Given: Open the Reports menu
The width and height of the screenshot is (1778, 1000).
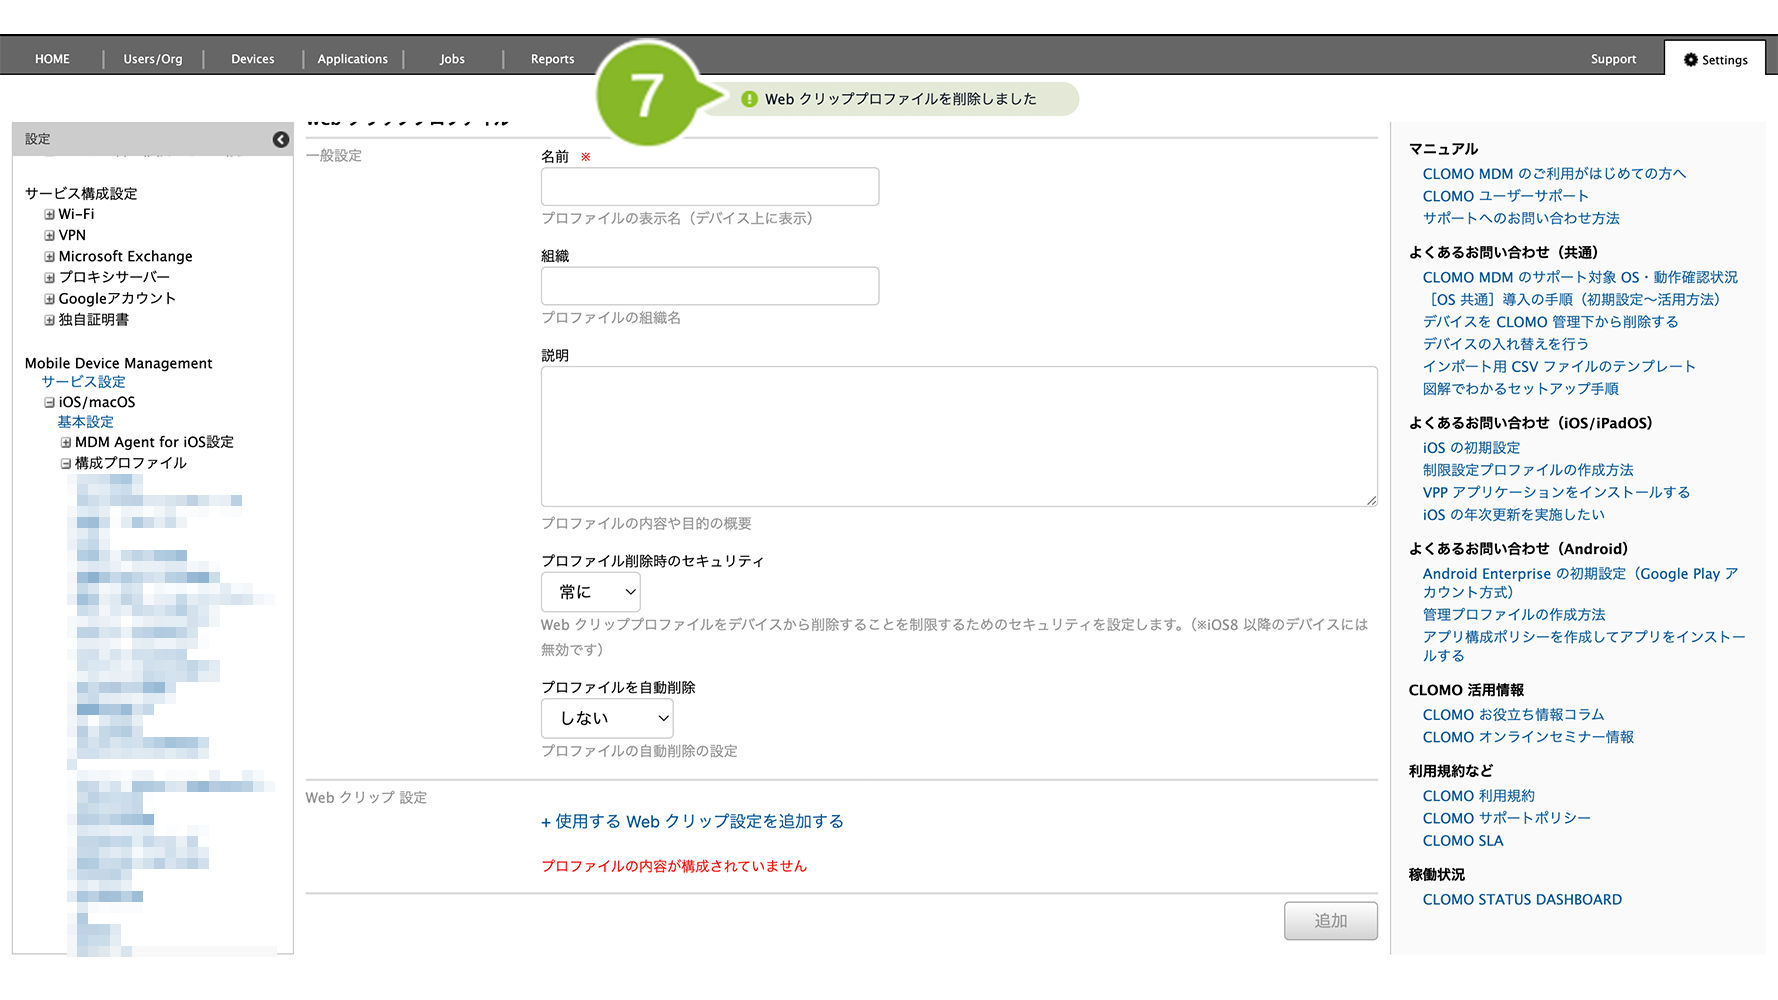Looking at the screenshot, I should click(552, 59).
